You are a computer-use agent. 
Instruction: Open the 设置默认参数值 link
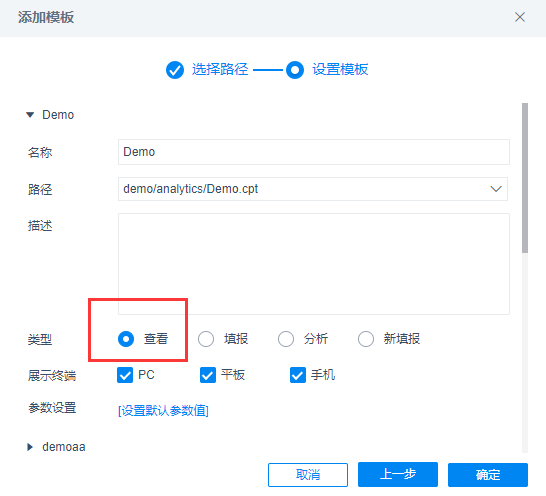[x=163, y=411]
